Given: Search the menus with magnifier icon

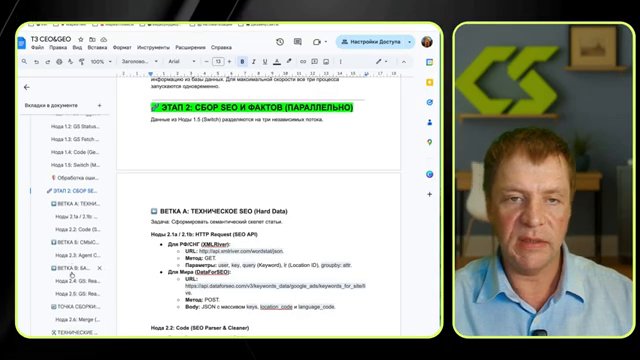Looking at the screenshot, I should coord(24,62).
